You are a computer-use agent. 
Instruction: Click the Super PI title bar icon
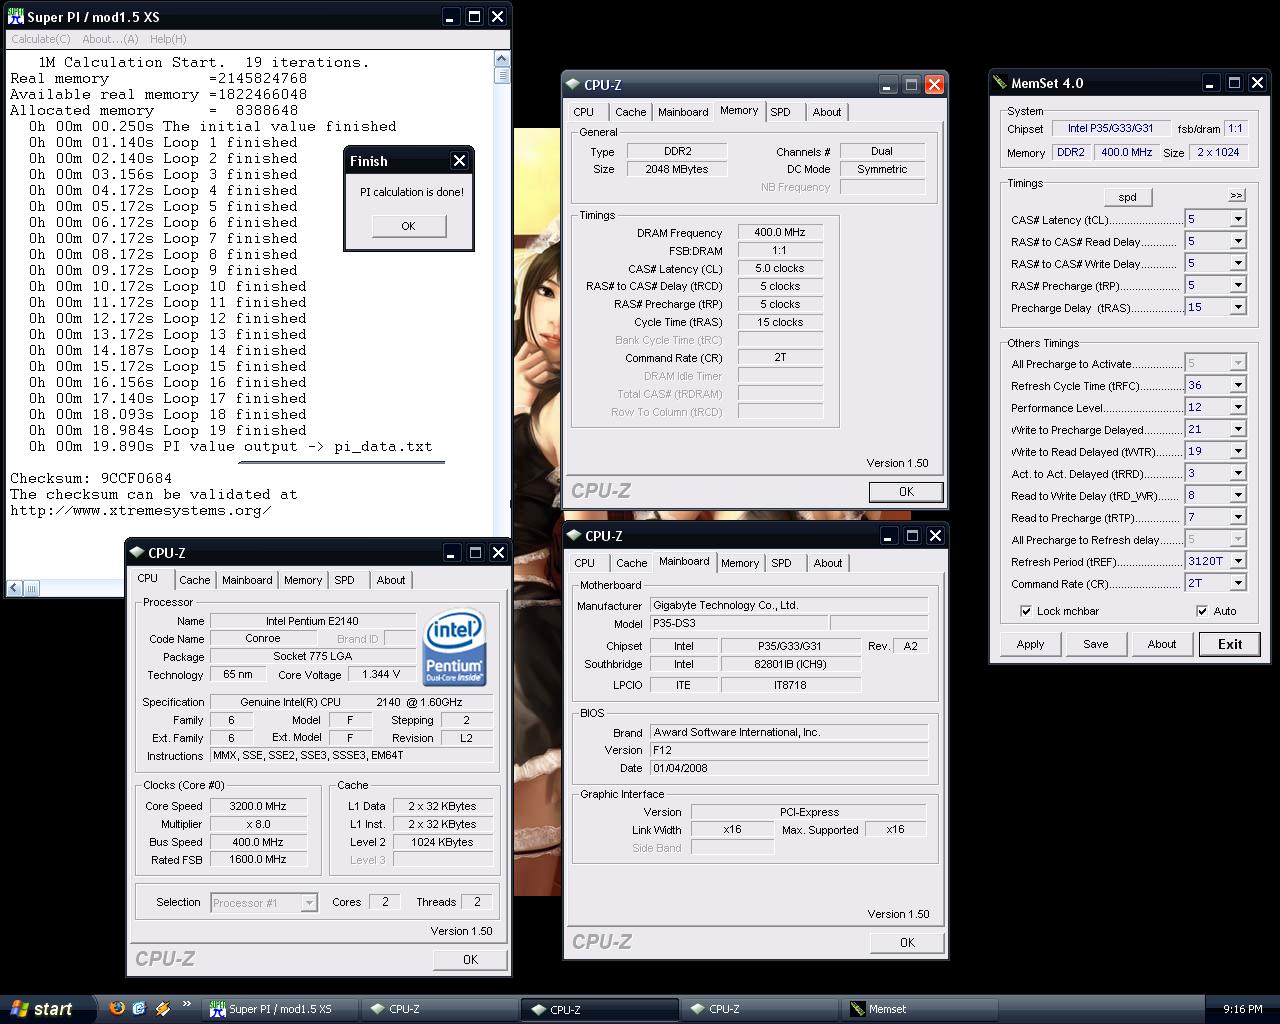coord(16,17)
